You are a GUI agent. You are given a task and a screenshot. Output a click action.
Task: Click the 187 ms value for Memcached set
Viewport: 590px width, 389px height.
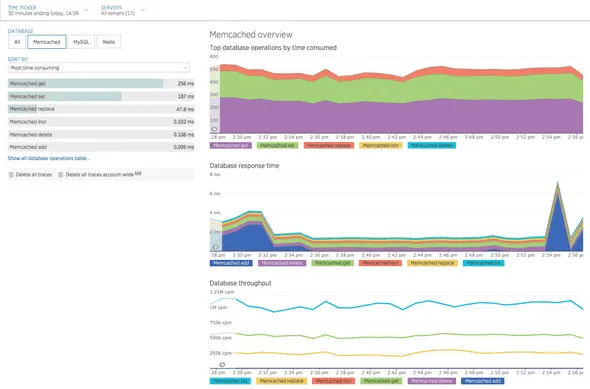click(186, 96)
